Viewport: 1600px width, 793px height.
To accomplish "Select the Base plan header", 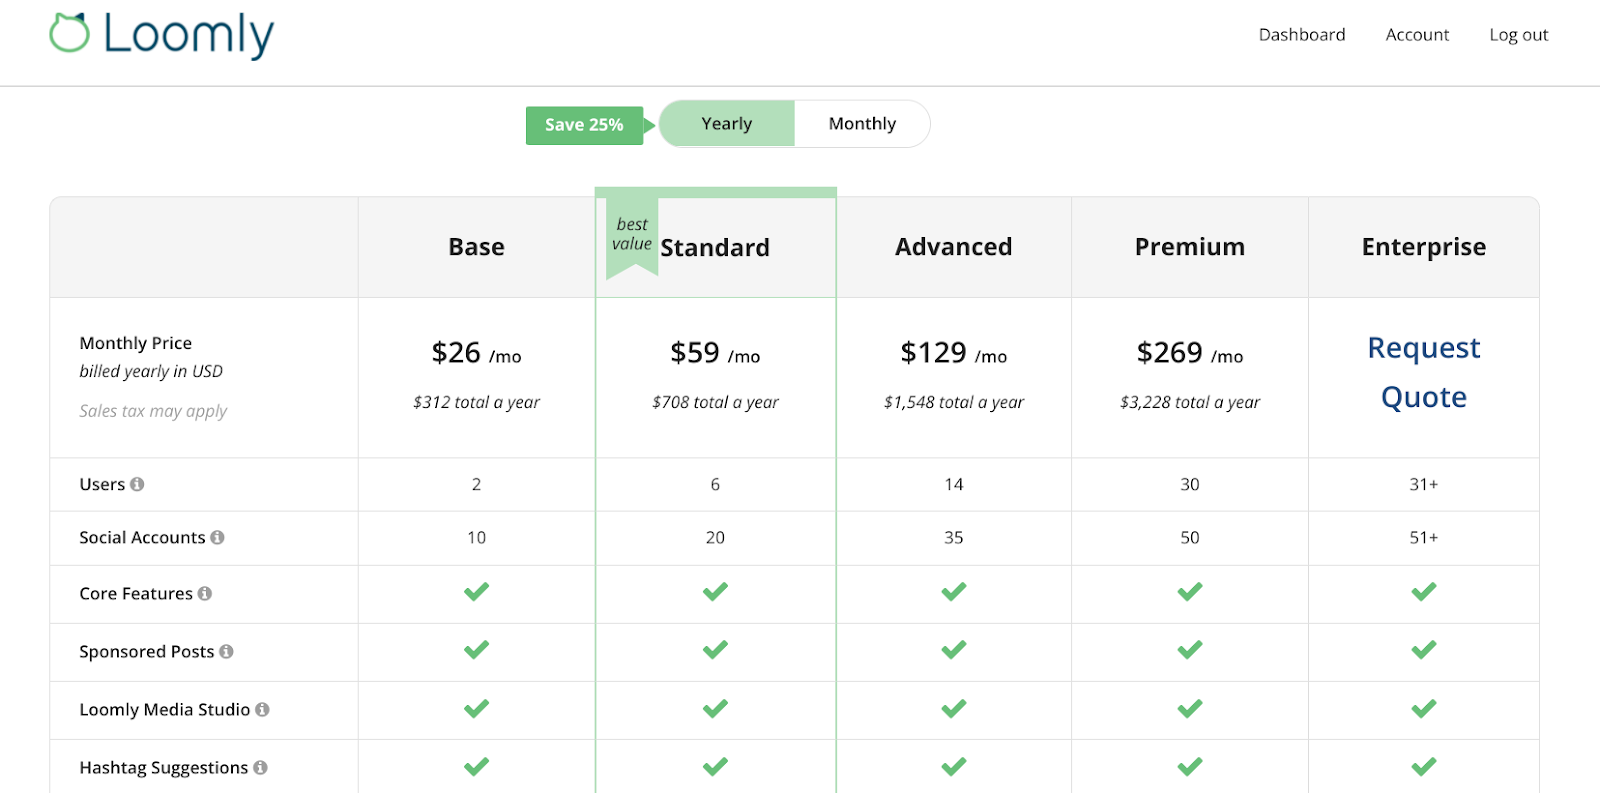I will pos(476,247).
